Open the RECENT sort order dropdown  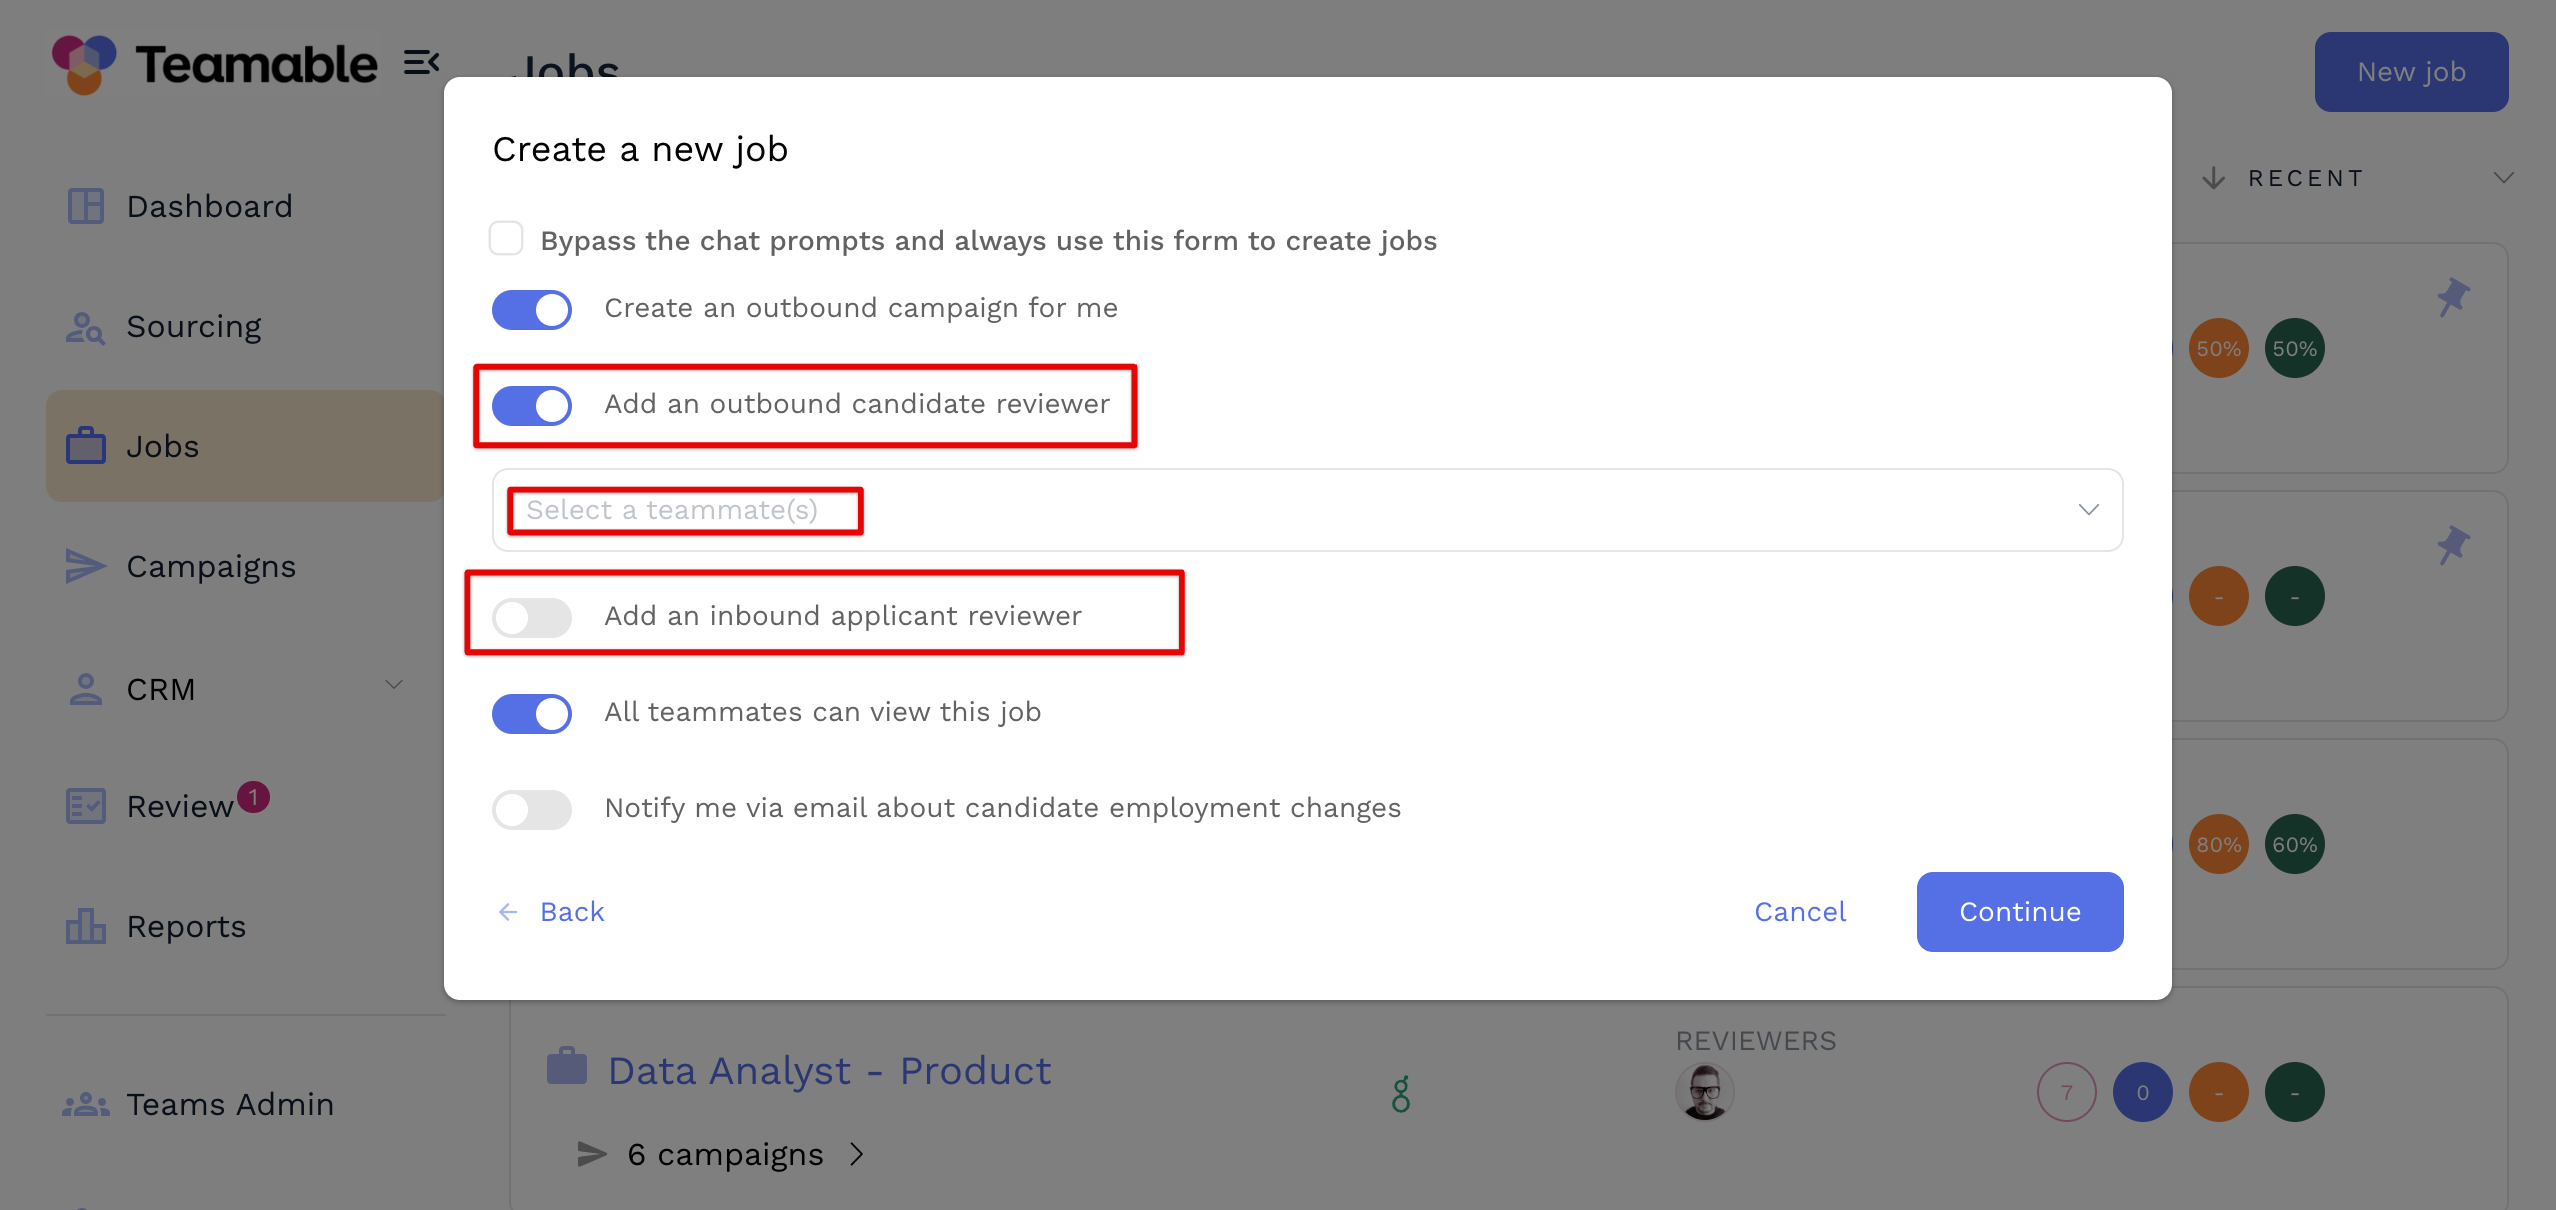coord(2502,177)
